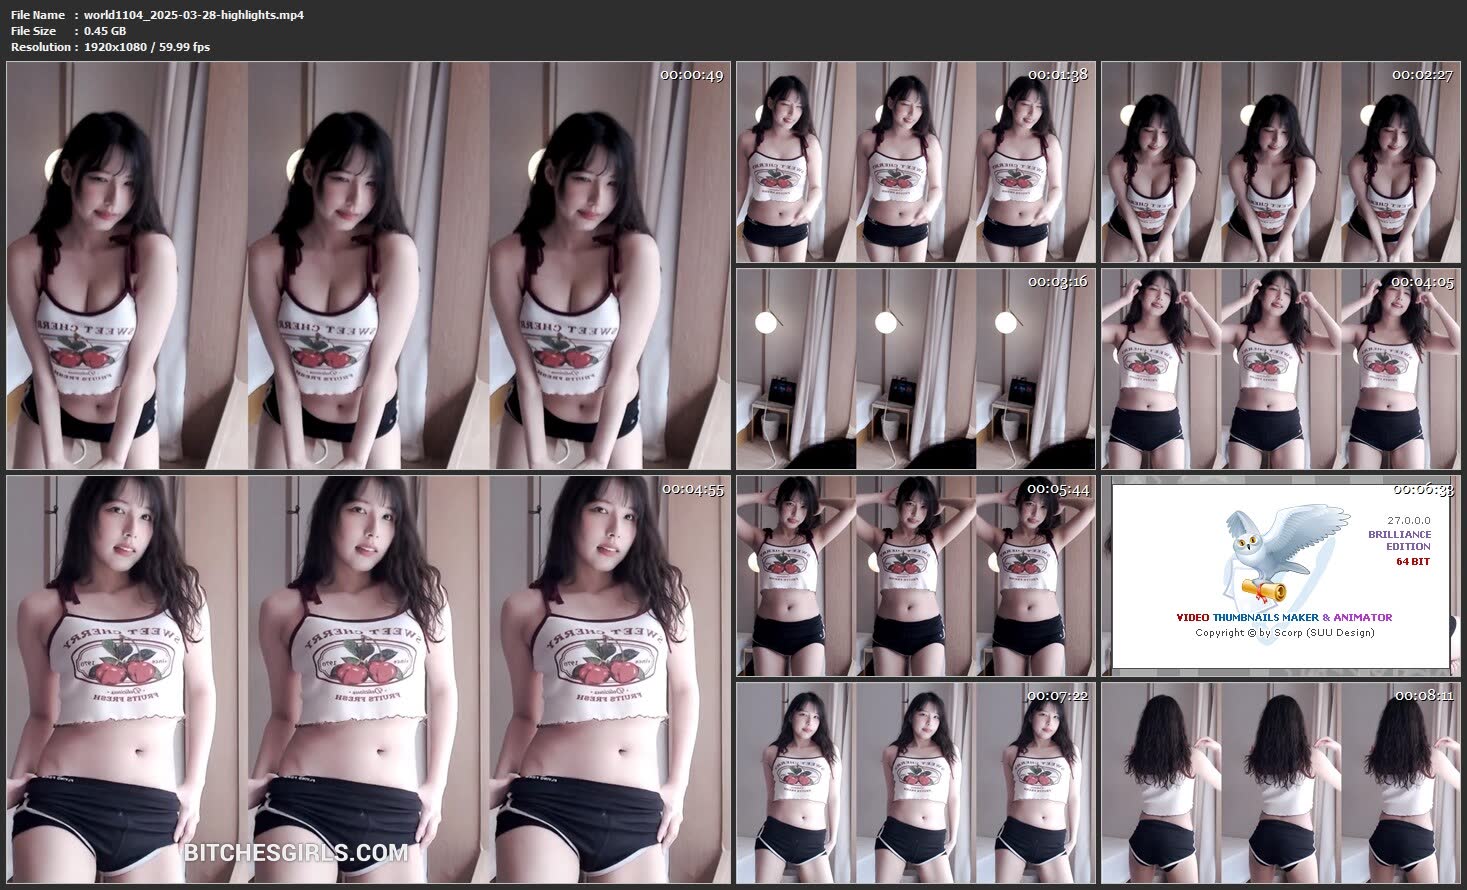The width and height of the screenshot is (1467, 890).
Task: Open the large thumbnail timestamped 00:04:55
Action: click(368, 680)
